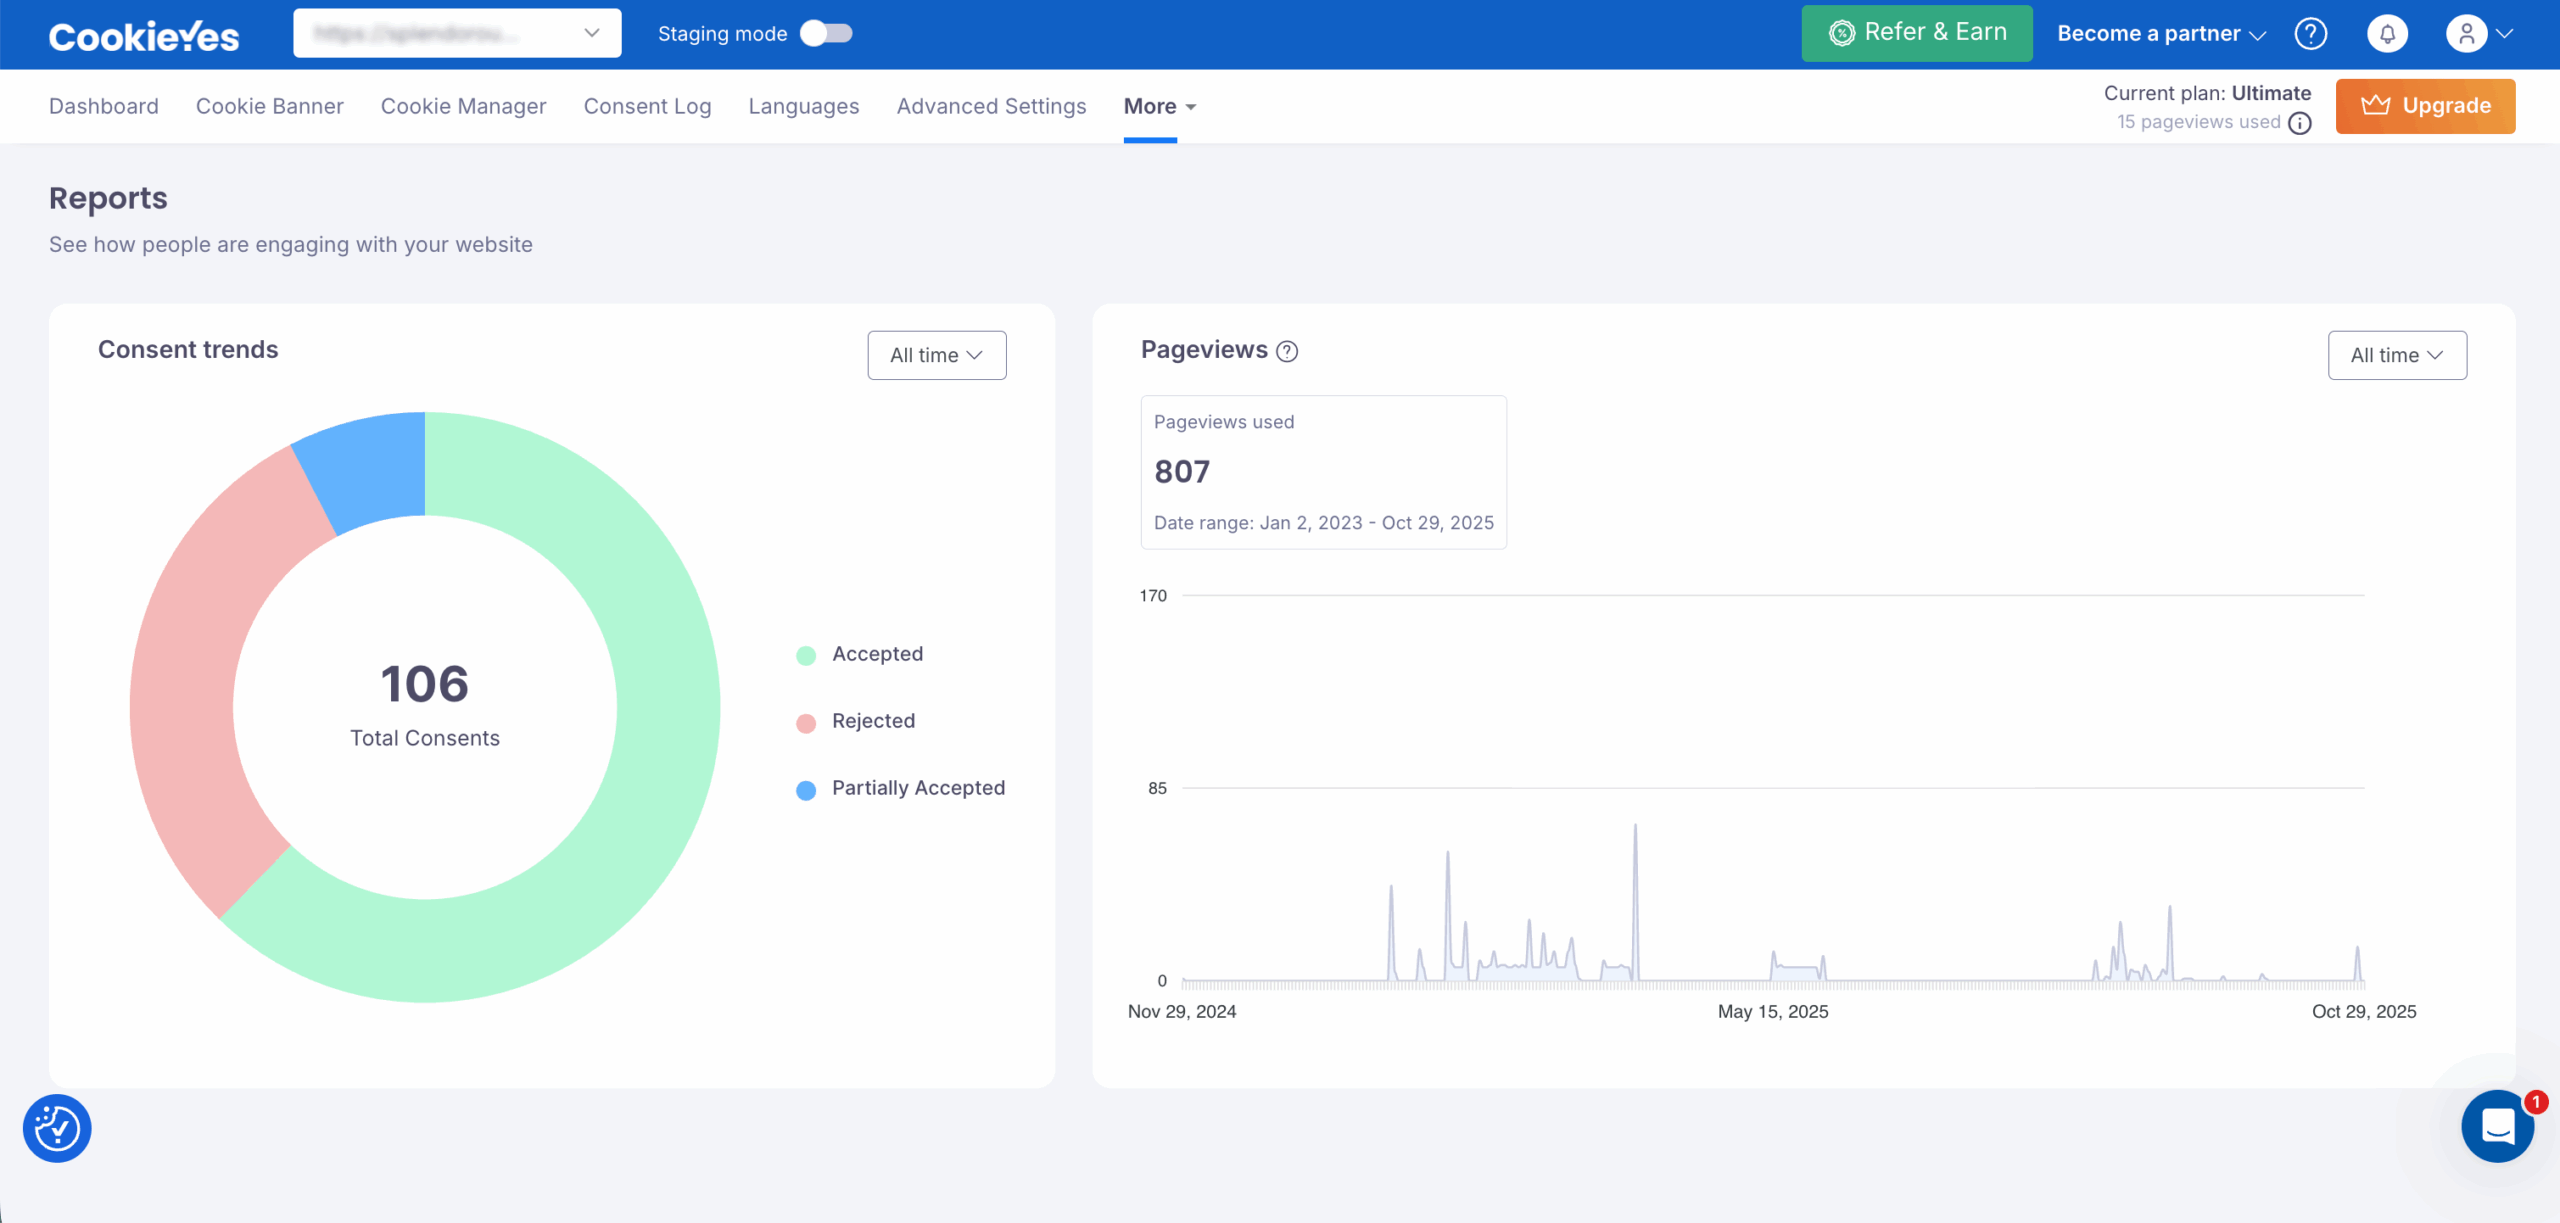Click the Pageviews help icon
Viewport: 2560px width, 1223px height.
[1288, 351]
